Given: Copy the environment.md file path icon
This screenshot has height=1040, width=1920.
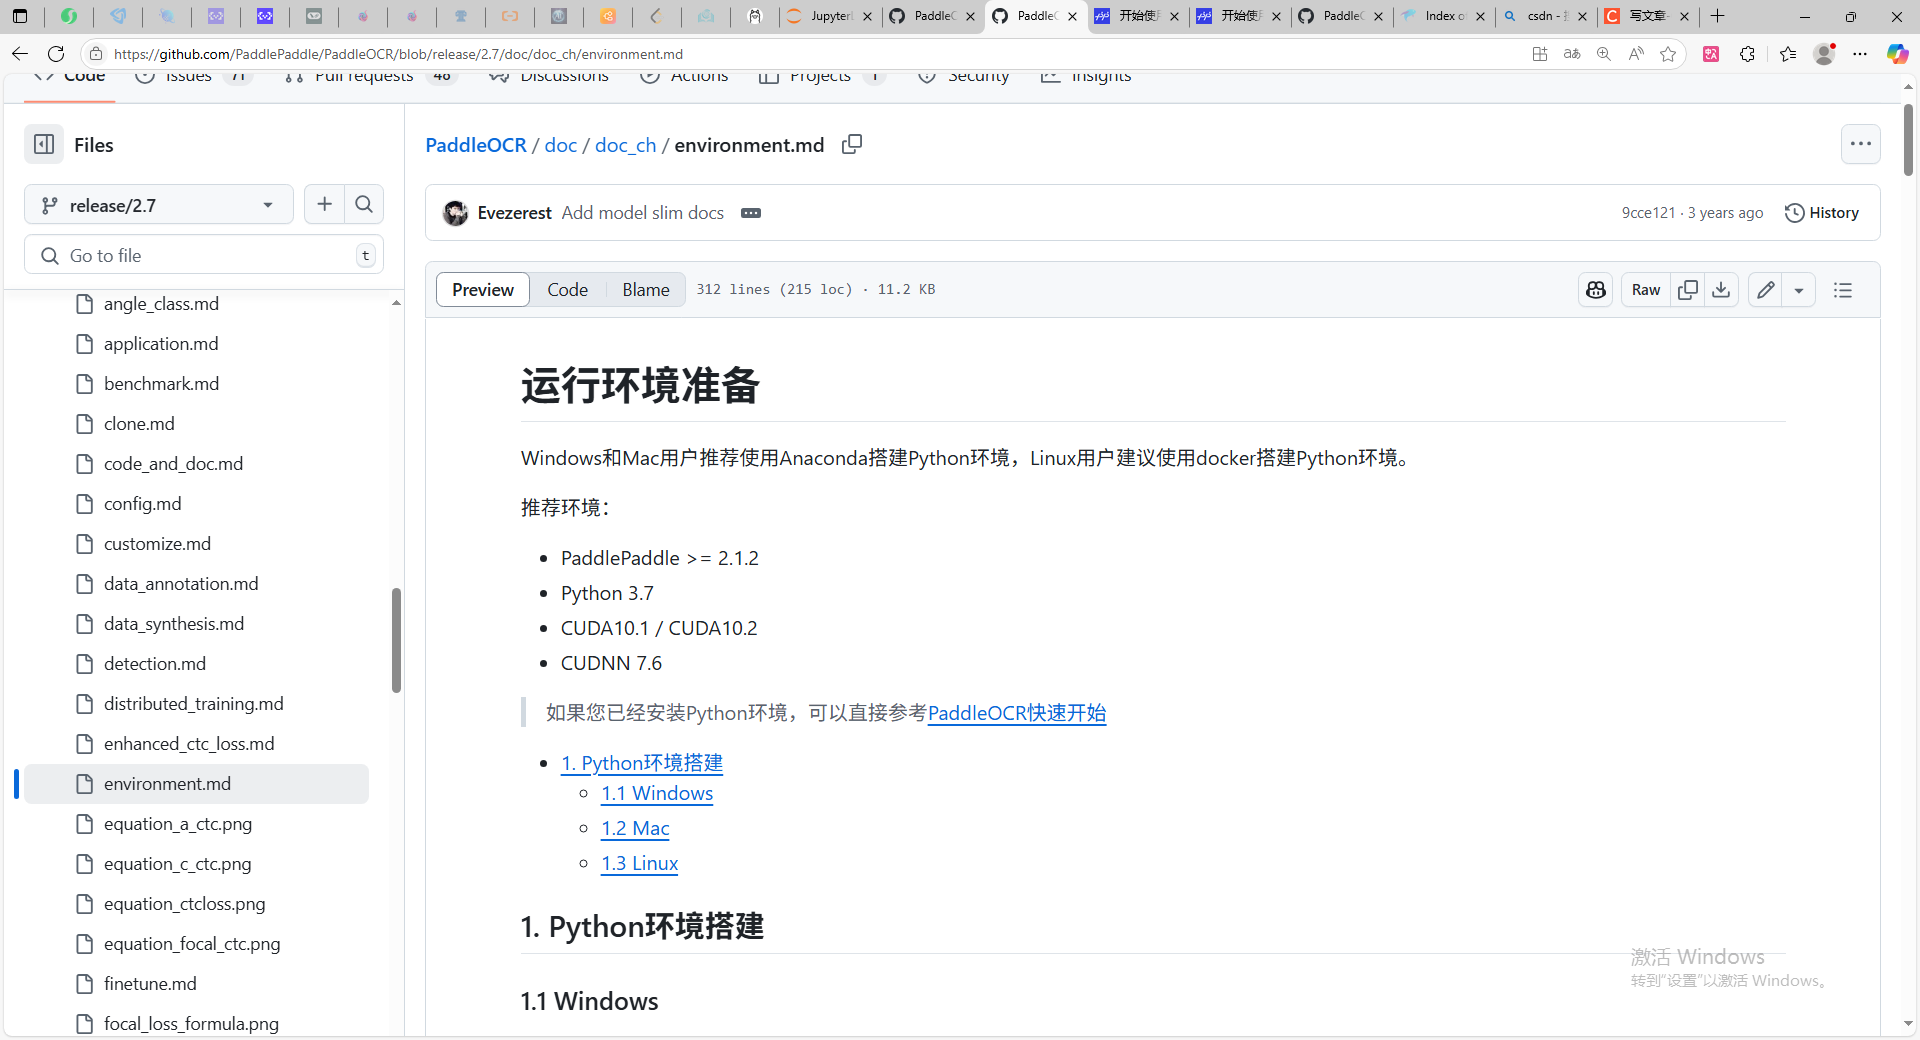Looking at the screenshot, I should pyautogui.click(x=851, y=145).
